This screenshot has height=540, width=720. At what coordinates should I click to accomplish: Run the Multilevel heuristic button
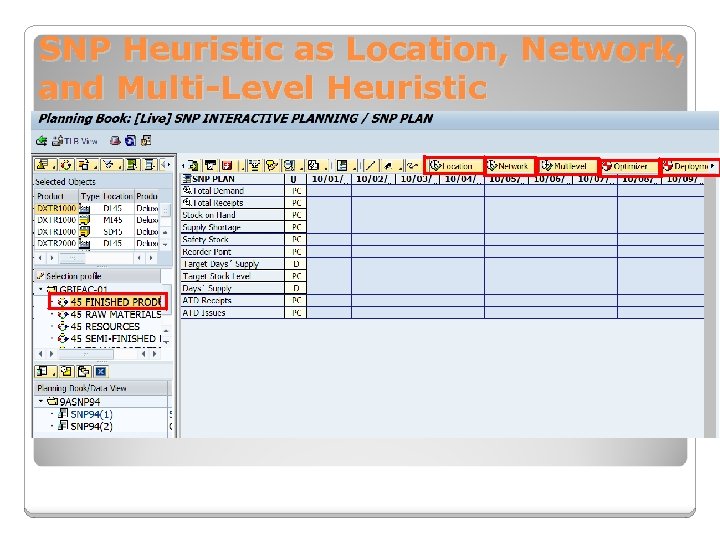[x=568, y=166]
